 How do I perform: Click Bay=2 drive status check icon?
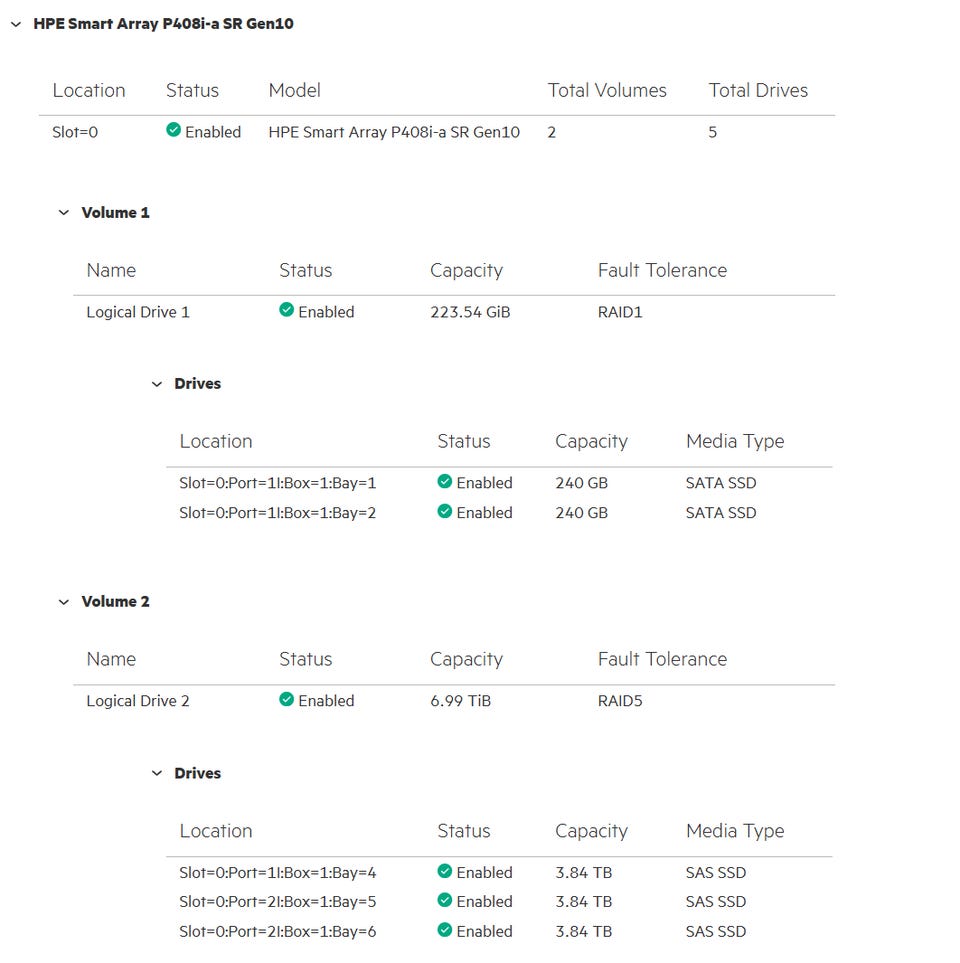(x=445, y=511)
